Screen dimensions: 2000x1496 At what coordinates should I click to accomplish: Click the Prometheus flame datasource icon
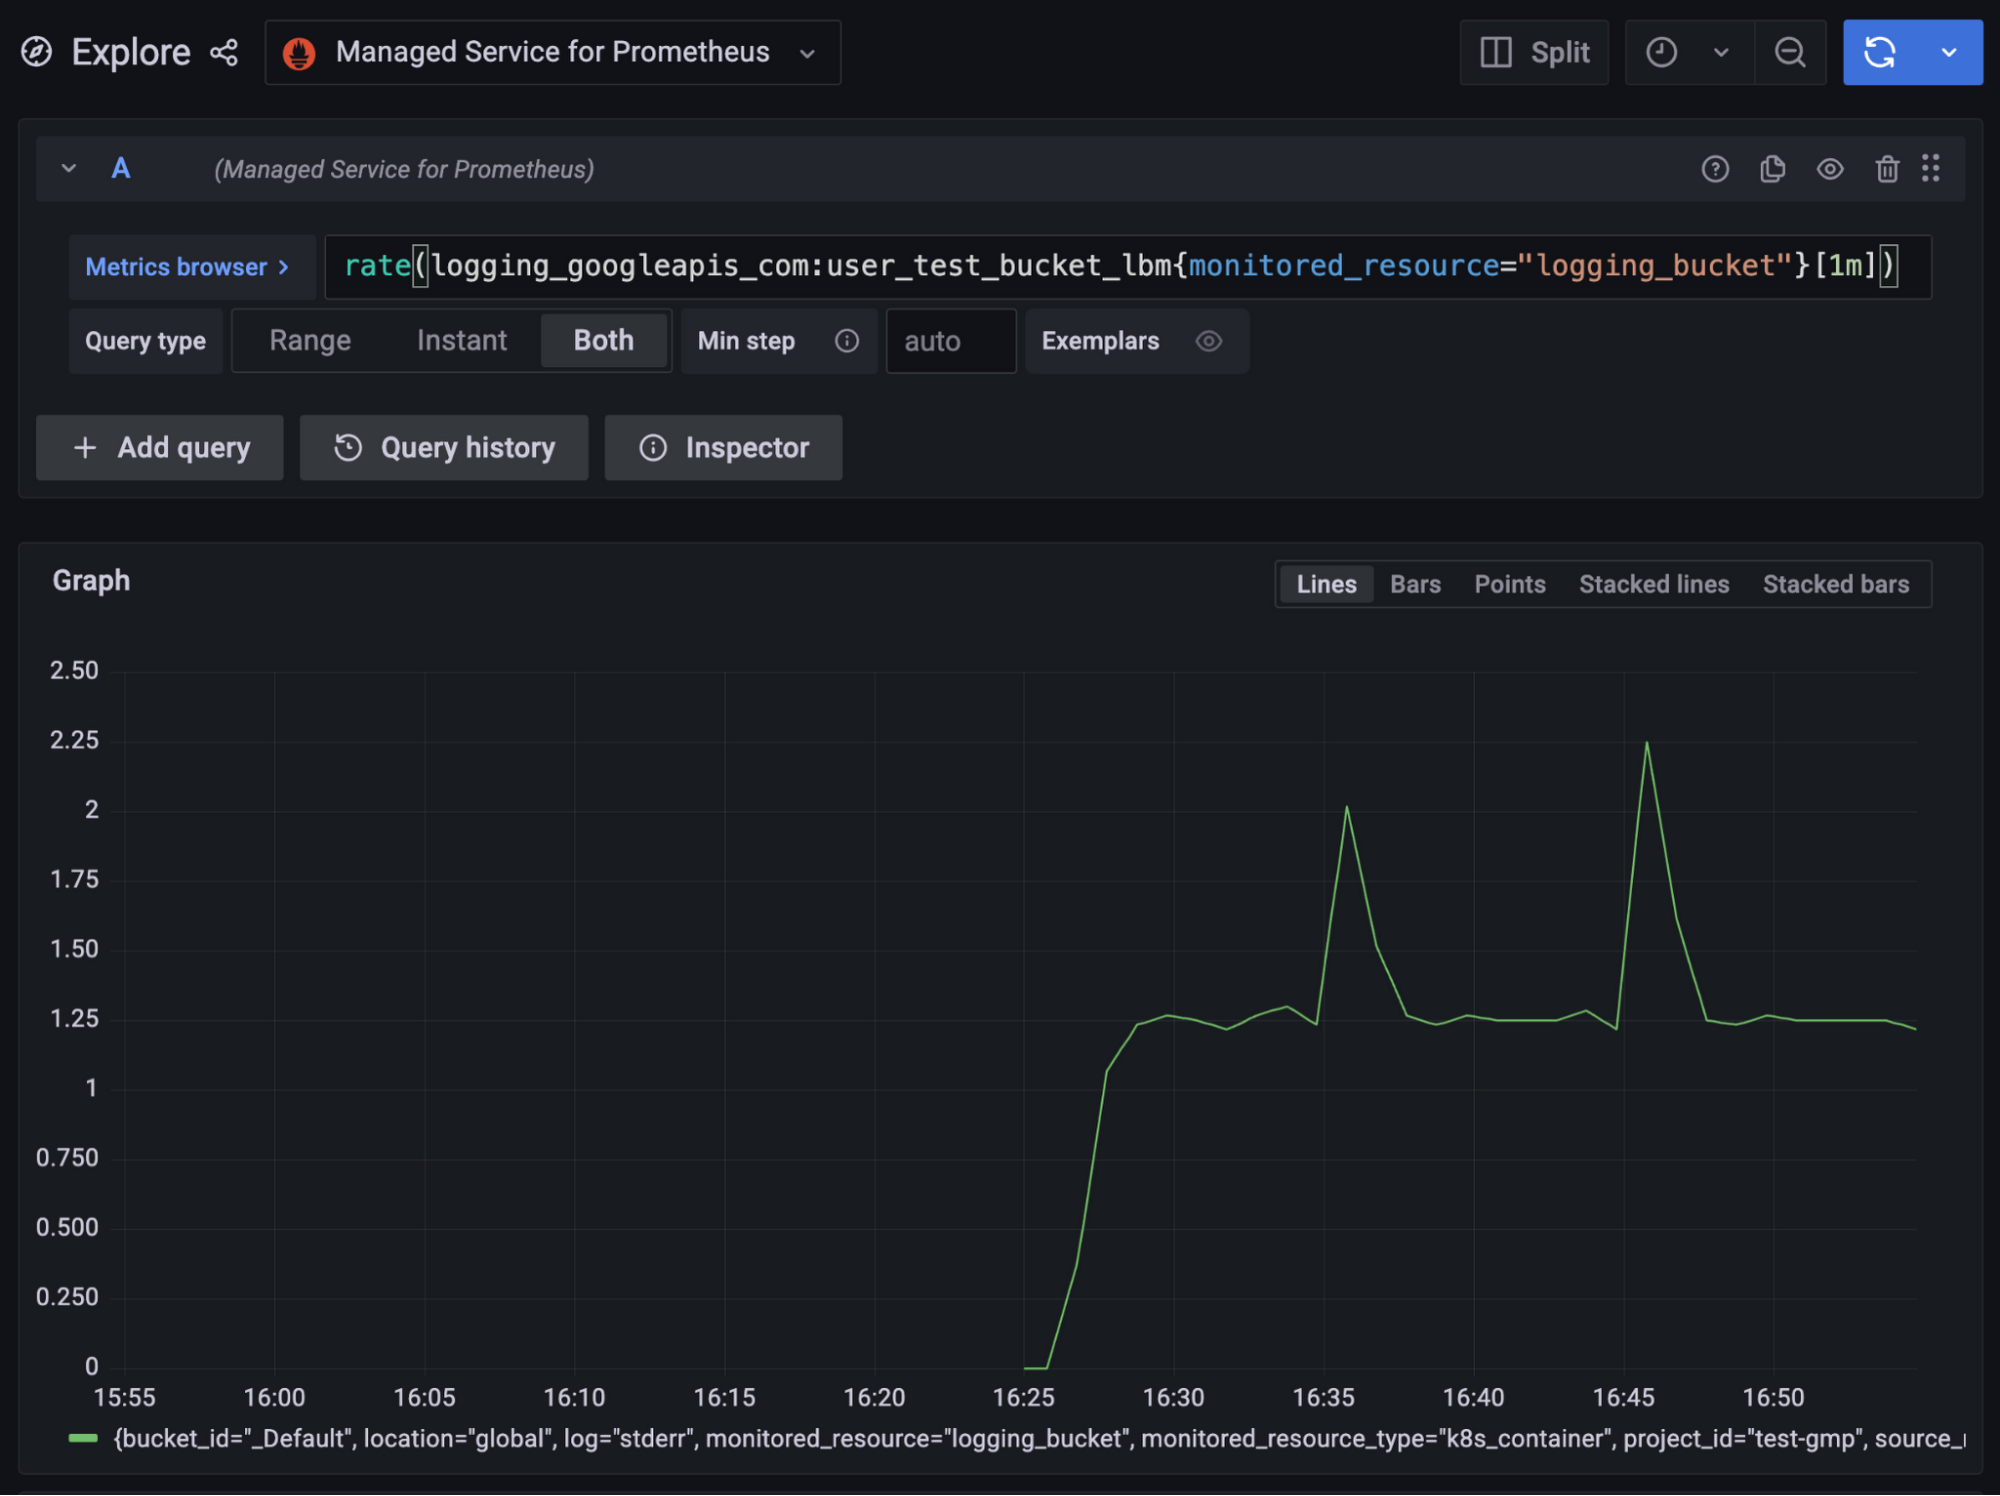click(x=299, y=52)
